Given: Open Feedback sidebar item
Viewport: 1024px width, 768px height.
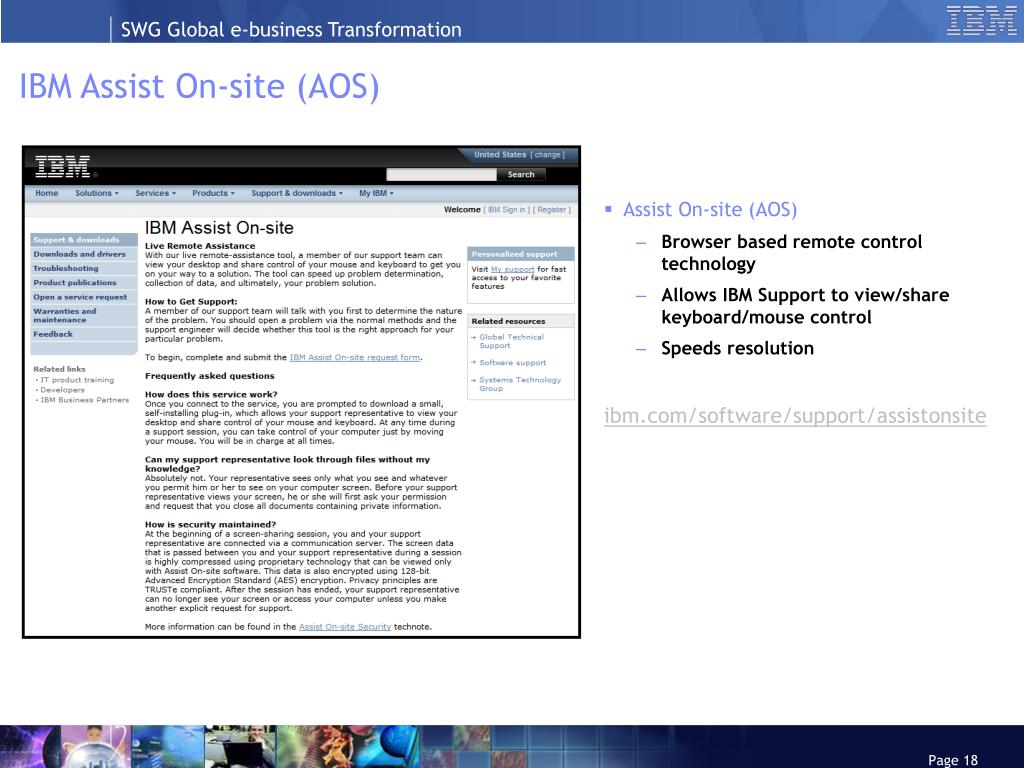Looking at the screenshot, I should 84,334.
